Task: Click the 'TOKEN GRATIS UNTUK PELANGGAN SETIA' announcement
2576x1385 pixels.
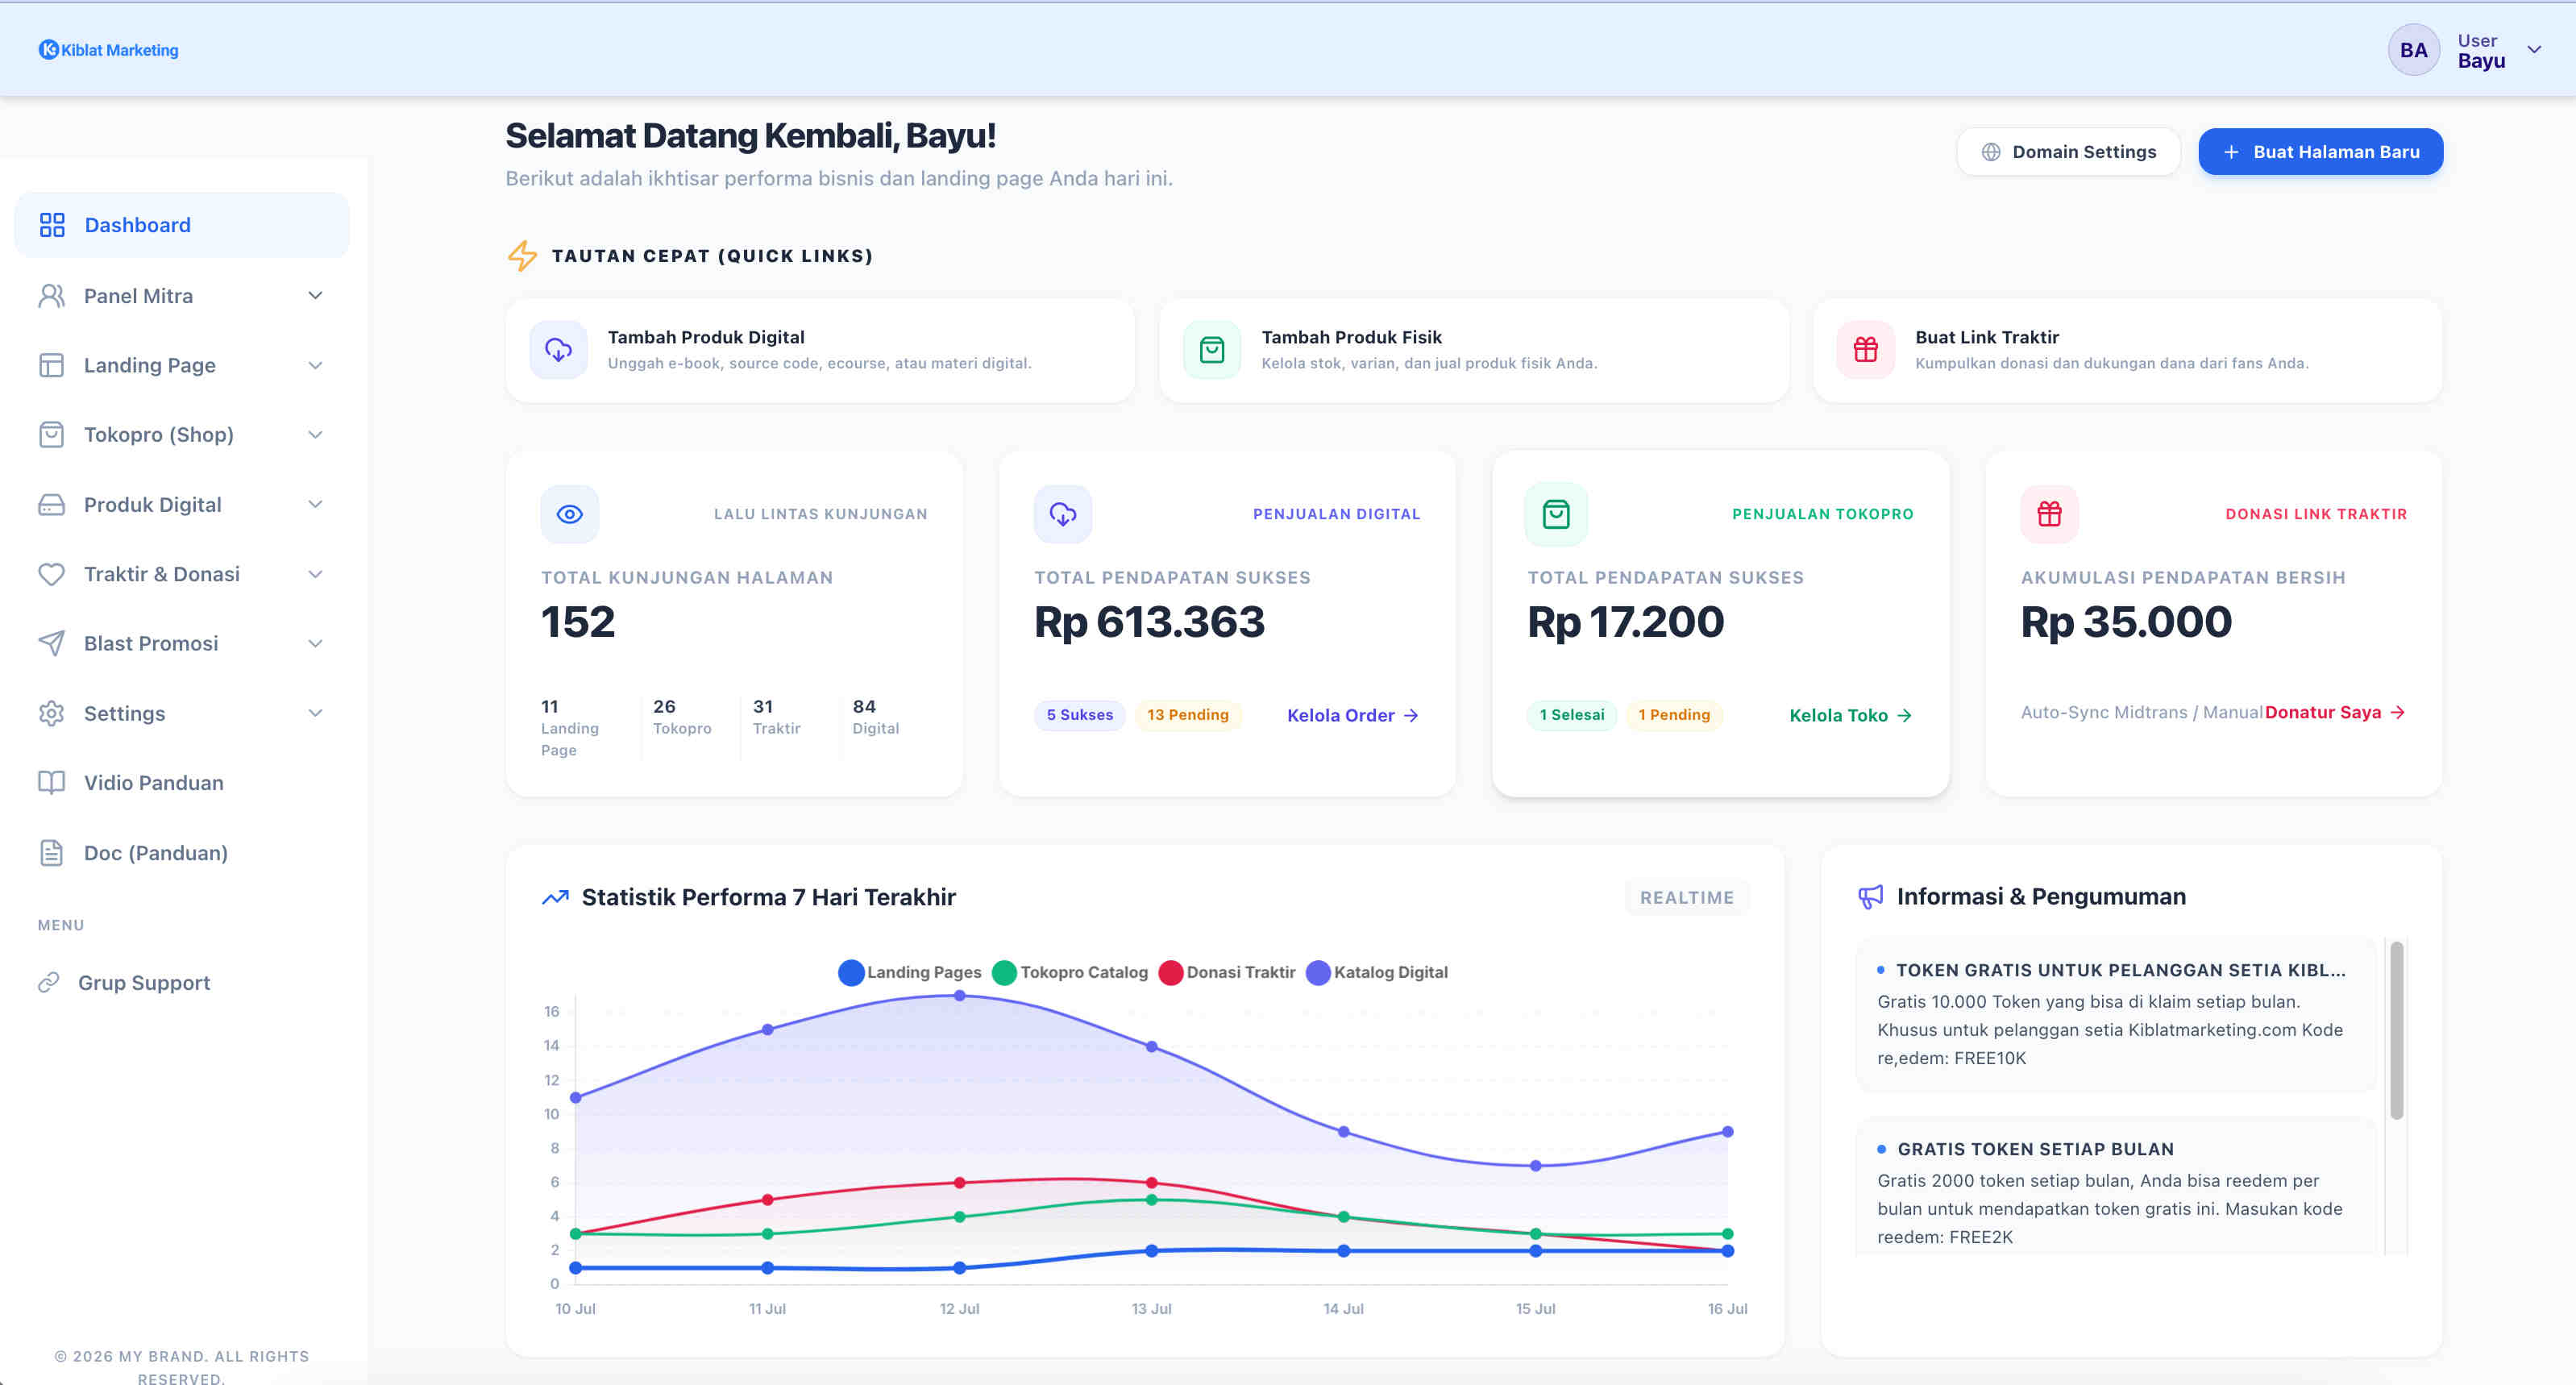Action: (x=2115, y=1014)
